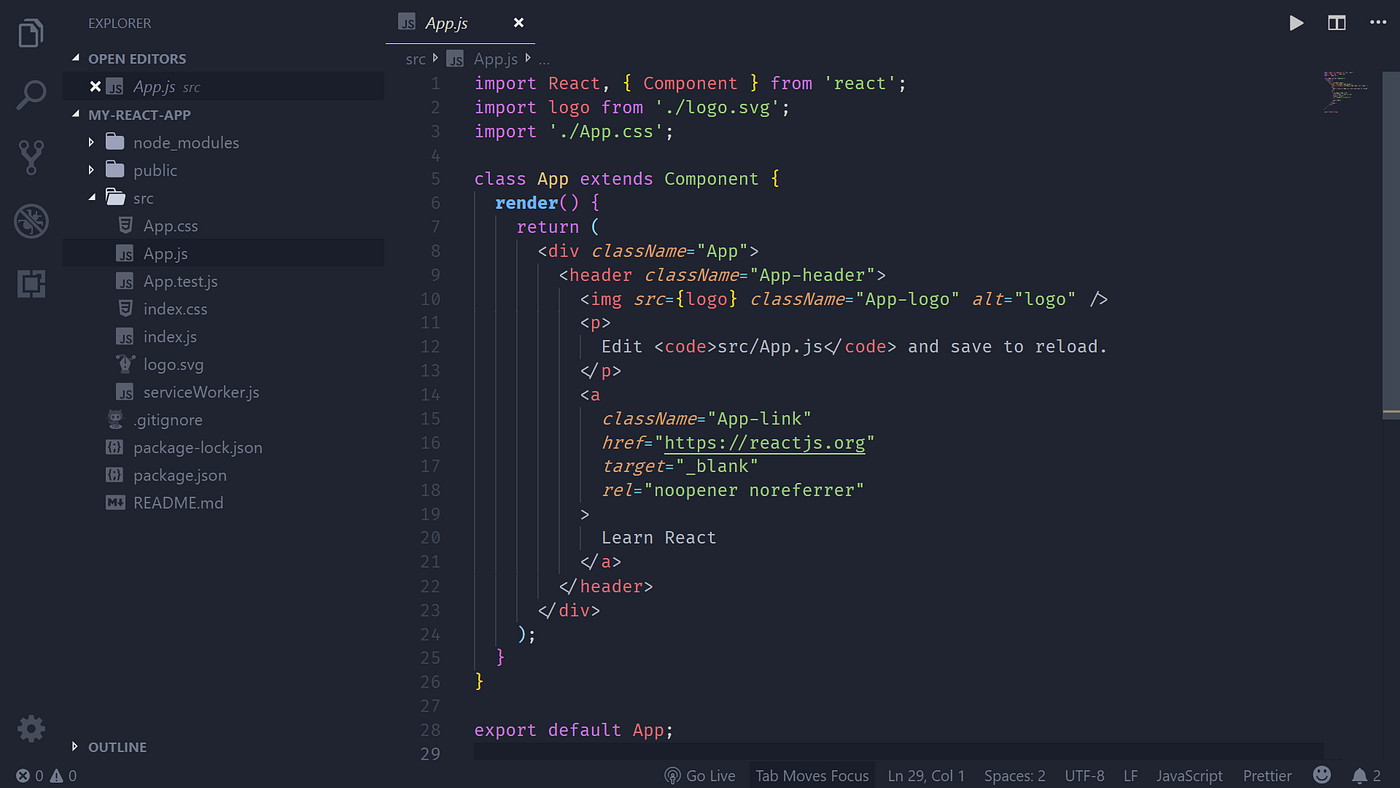The image size is (1400, 788).
Task: Send feedback with the smiley icon
Action: click(1321, 775)
